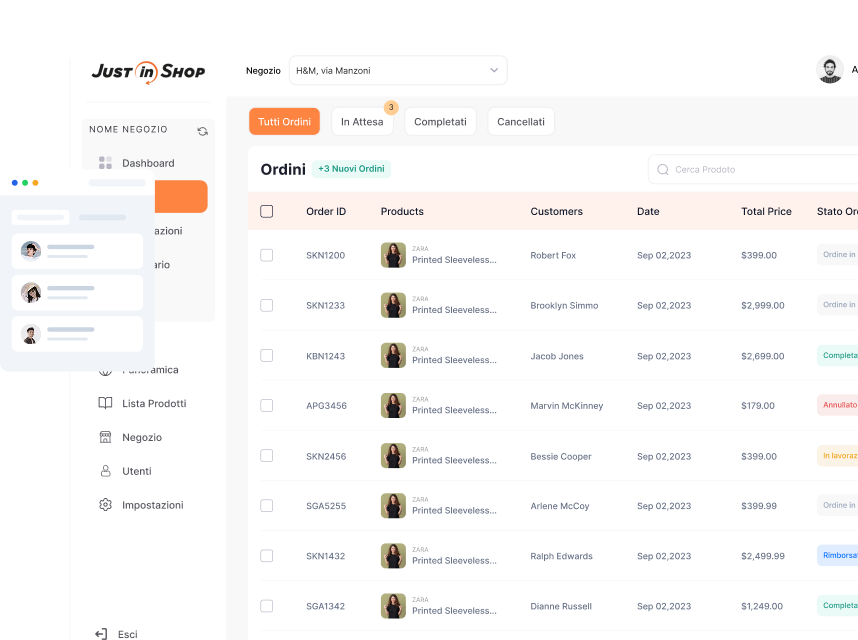Click the search magnifier icon
858x640 pixels.
pos(663,170)
